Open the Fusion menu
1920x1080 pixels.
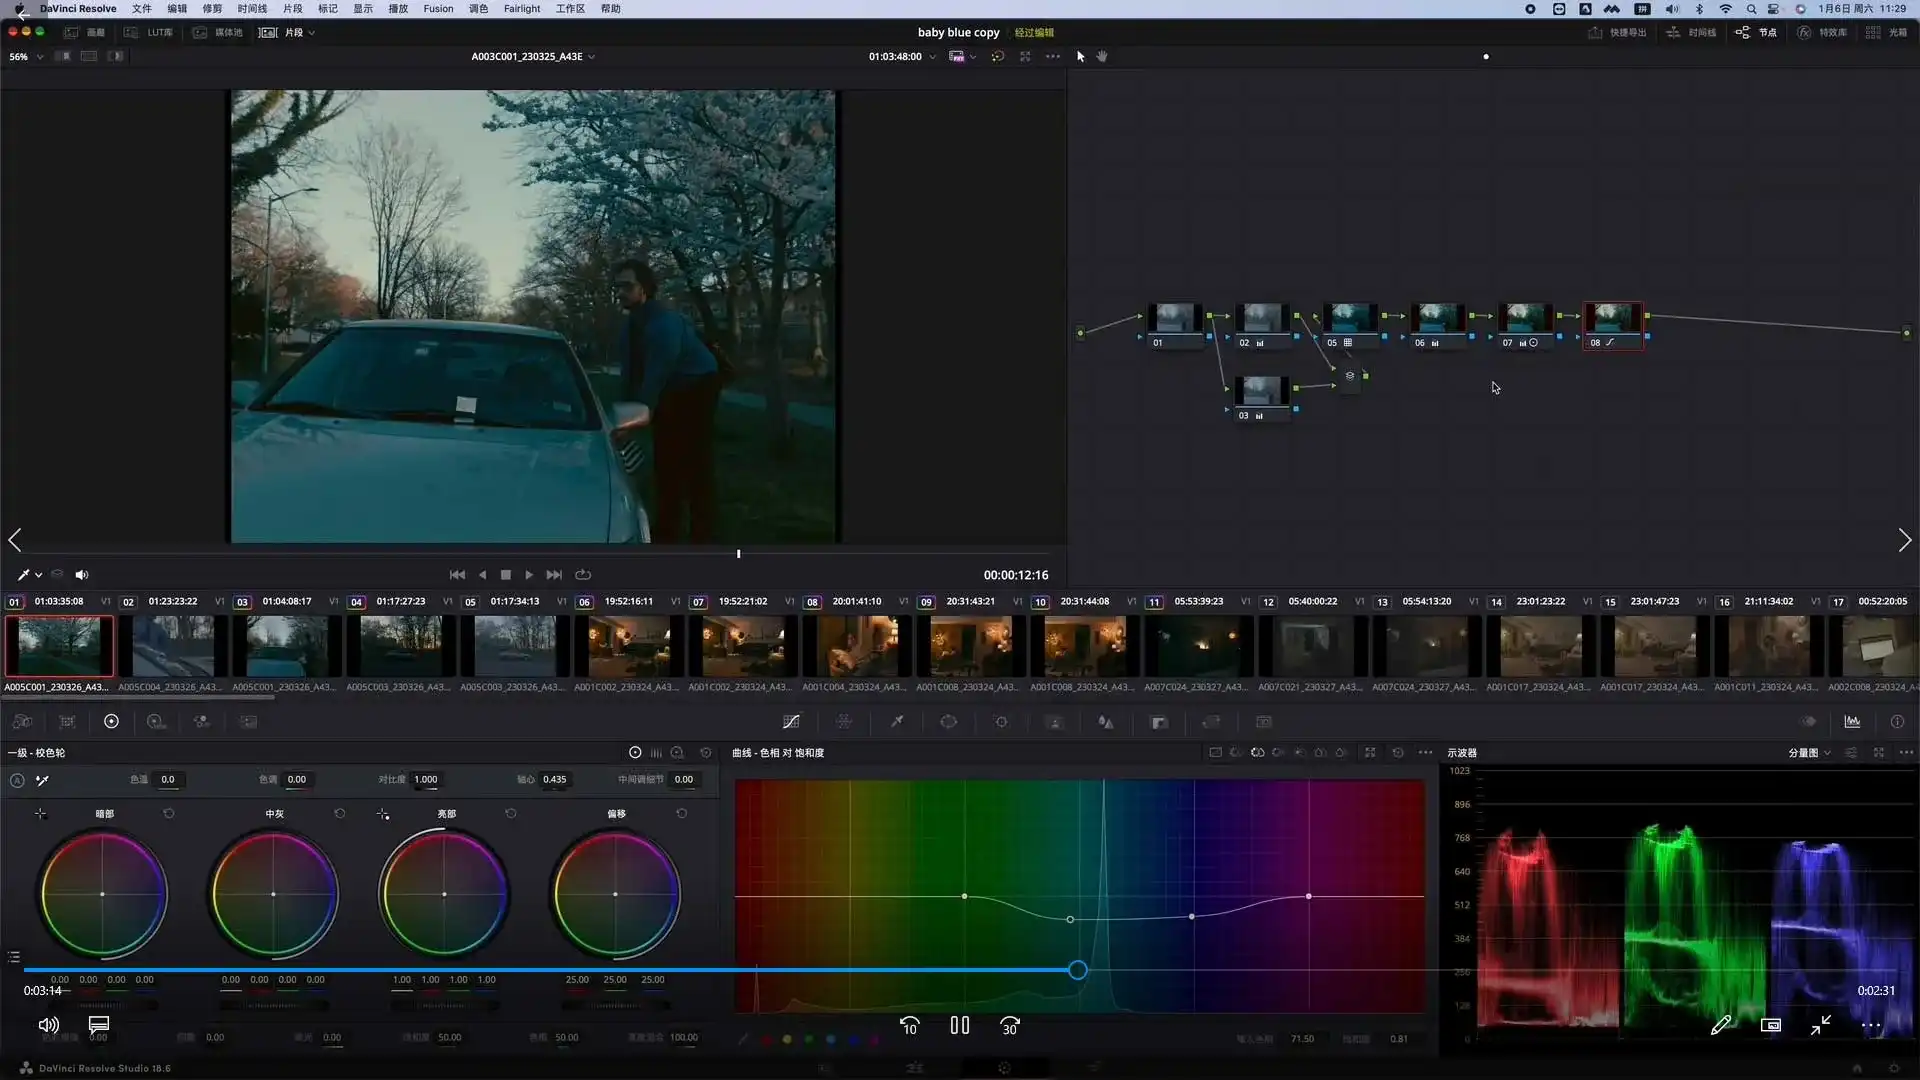(x=438, y=9)
